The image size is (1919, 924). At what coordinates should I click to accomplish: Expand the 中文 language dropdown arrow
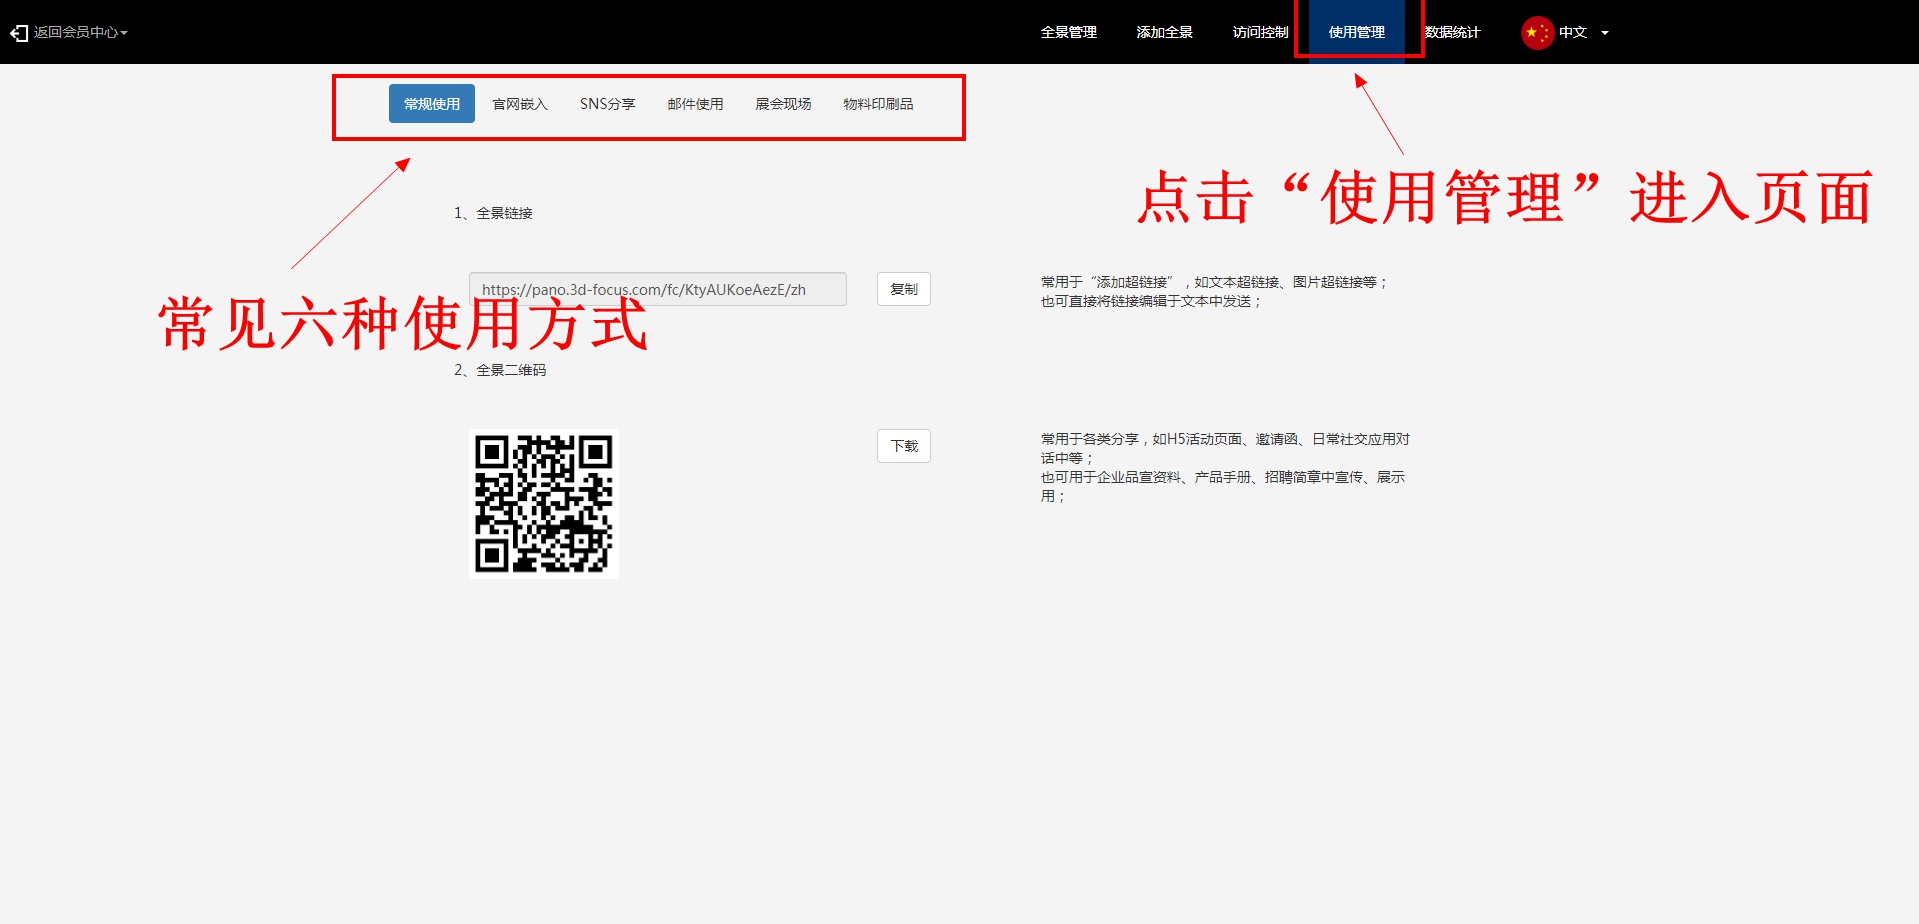1605,33
